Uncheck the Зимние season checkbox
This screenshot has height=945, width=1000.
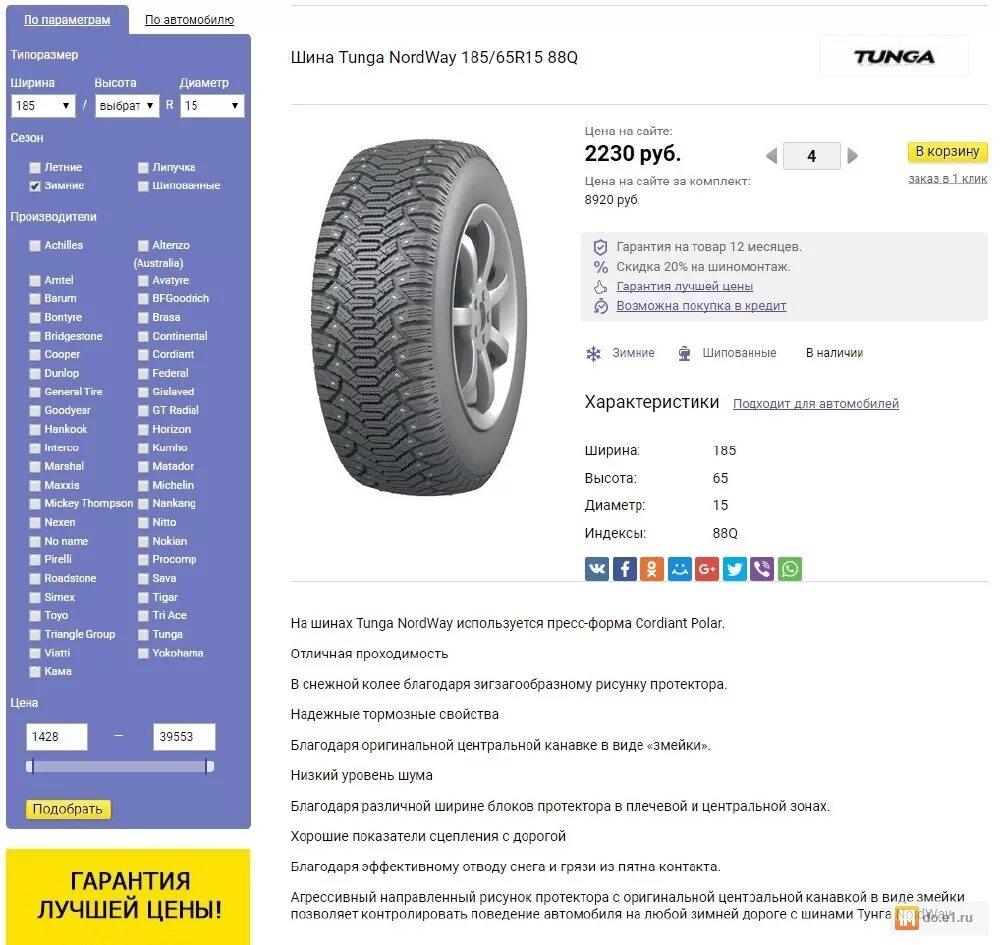[x=34, y=186]
